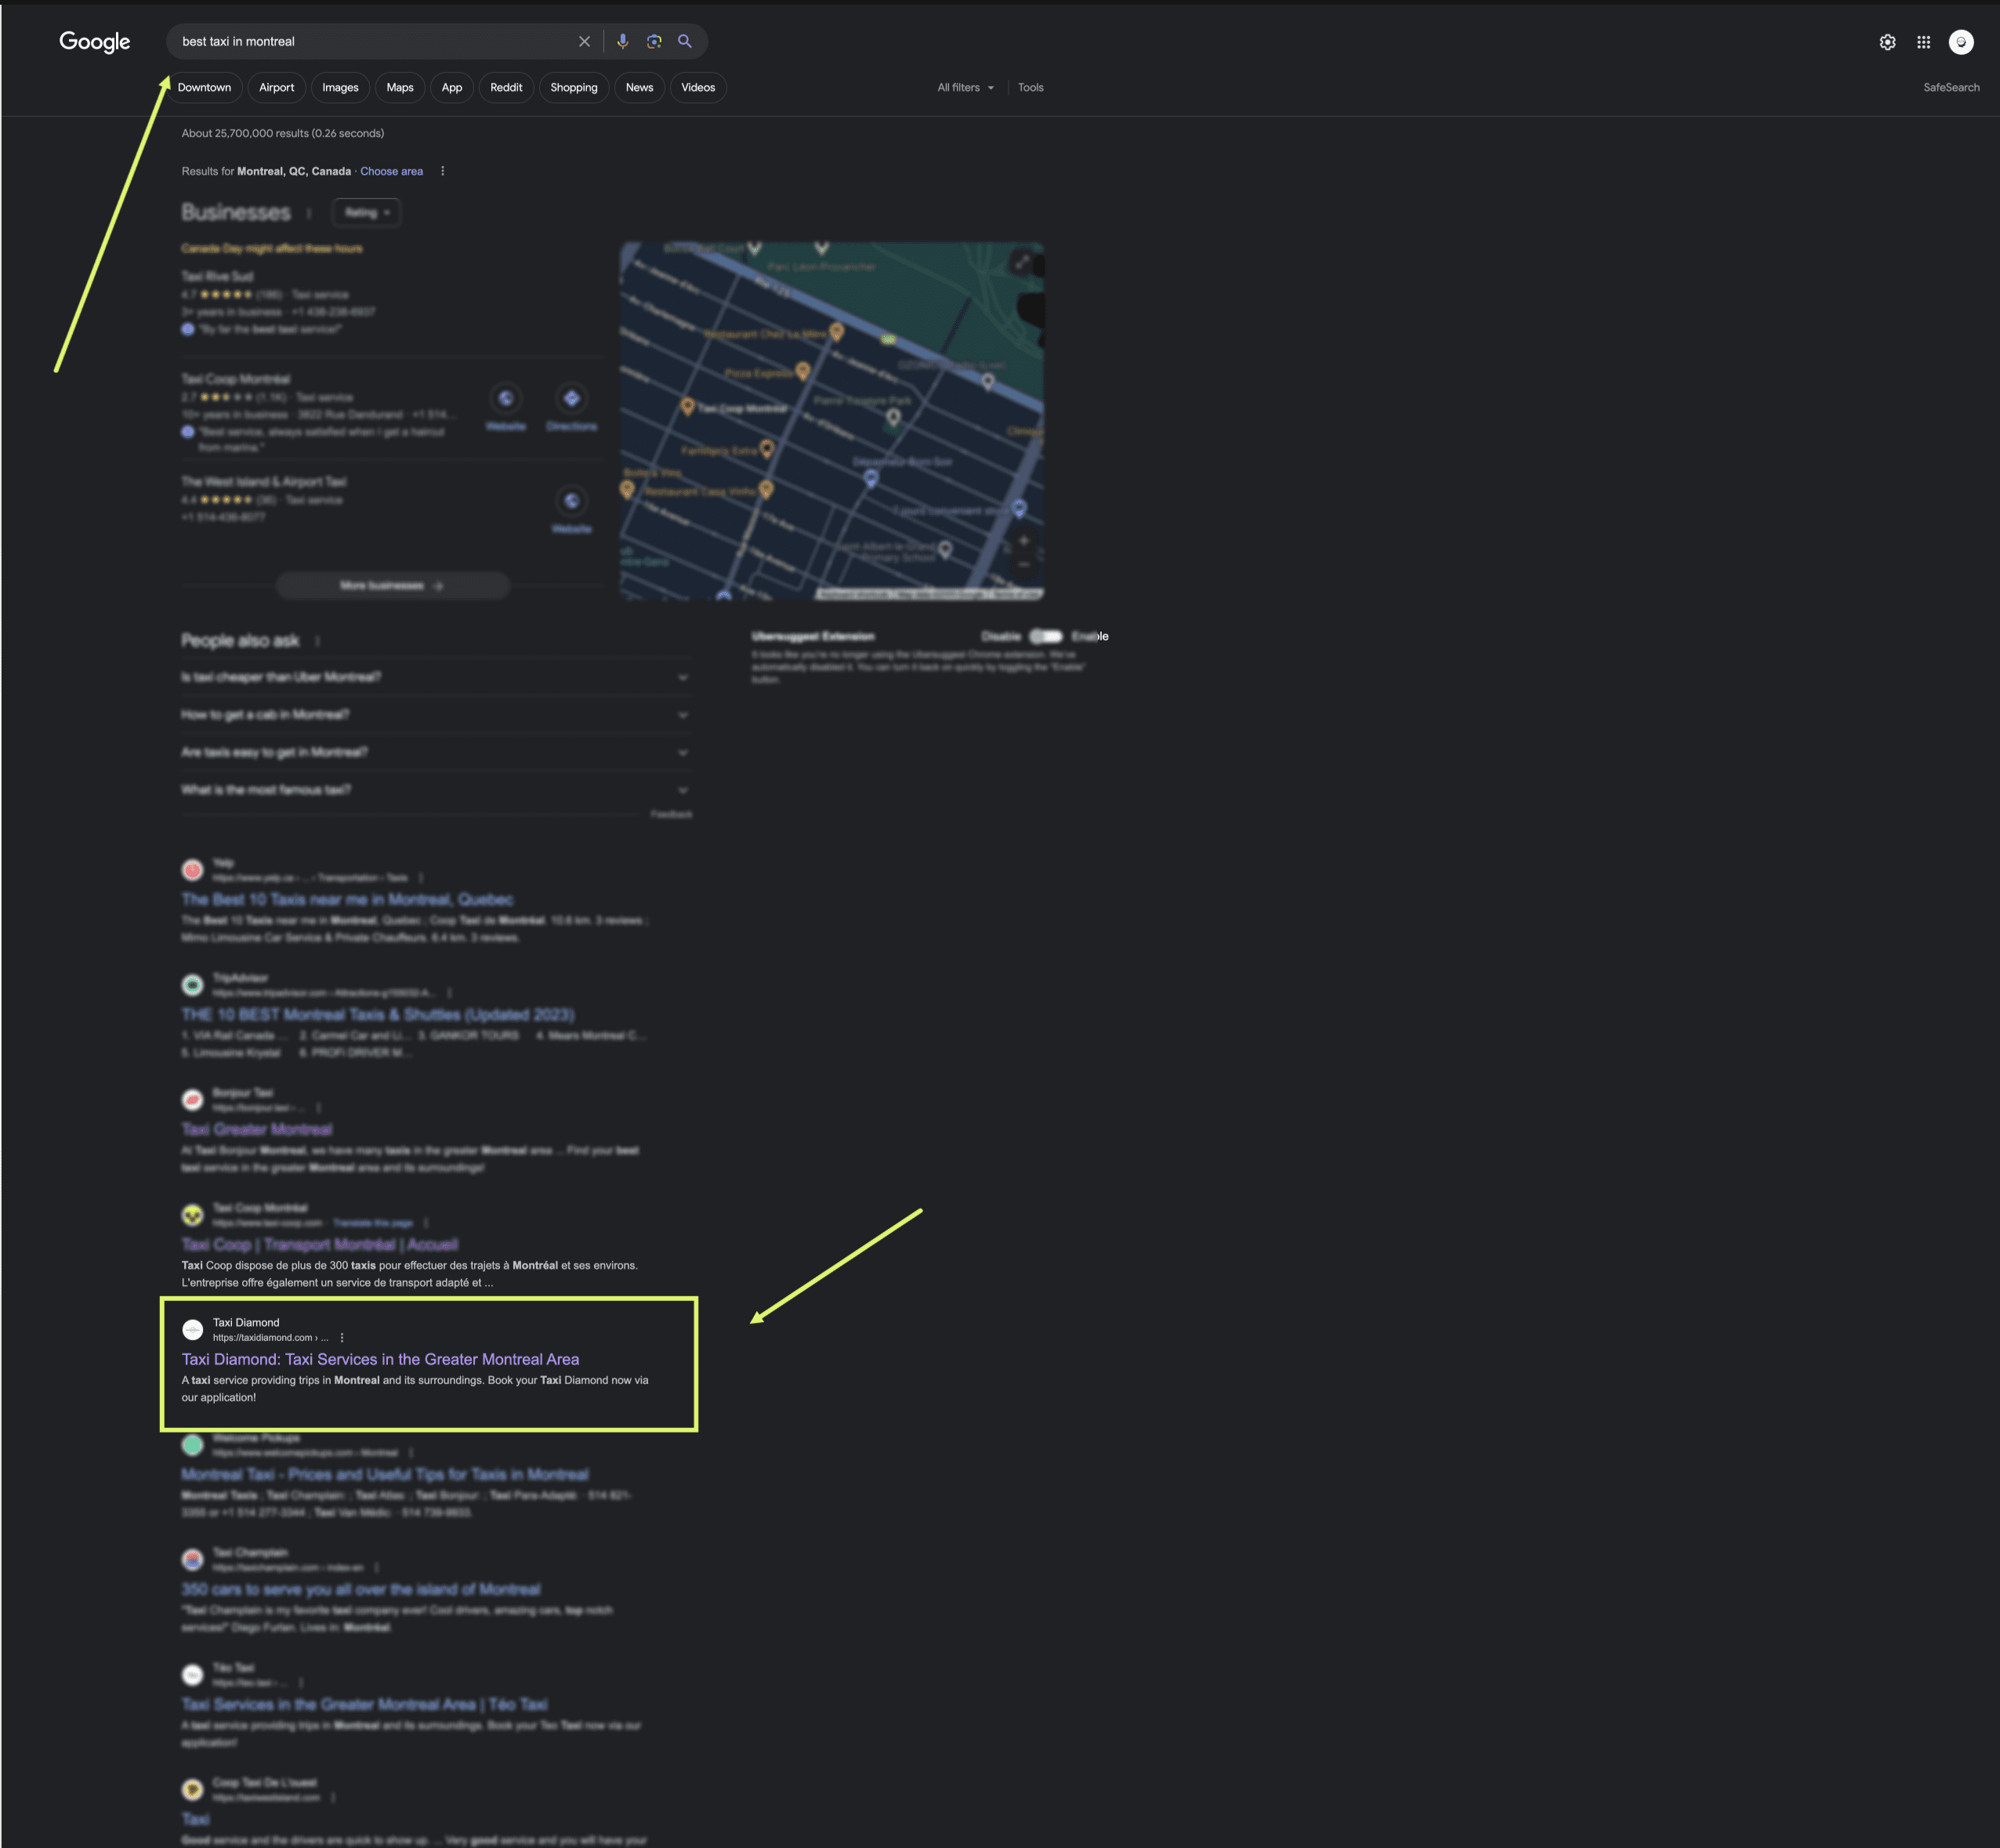
Task: Open the settings gear icon
Action: coord(1887,42)
